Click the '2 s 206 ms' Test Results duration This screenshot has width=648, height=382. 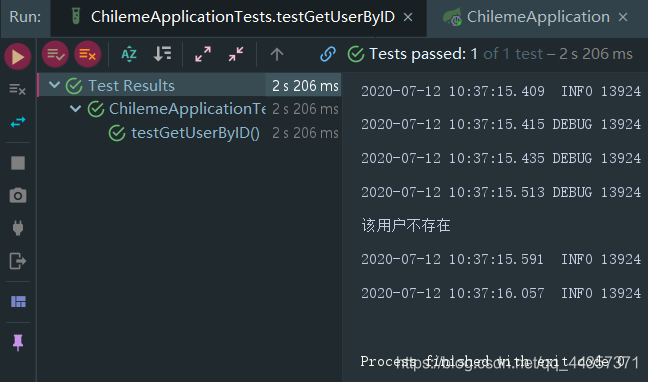coord(305,86)
